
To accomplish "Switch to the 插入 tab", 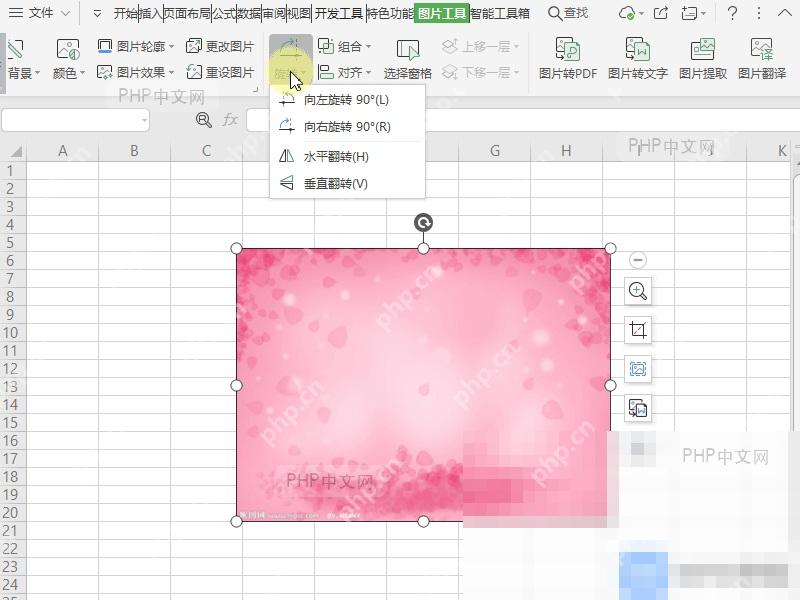I will 151,13.
